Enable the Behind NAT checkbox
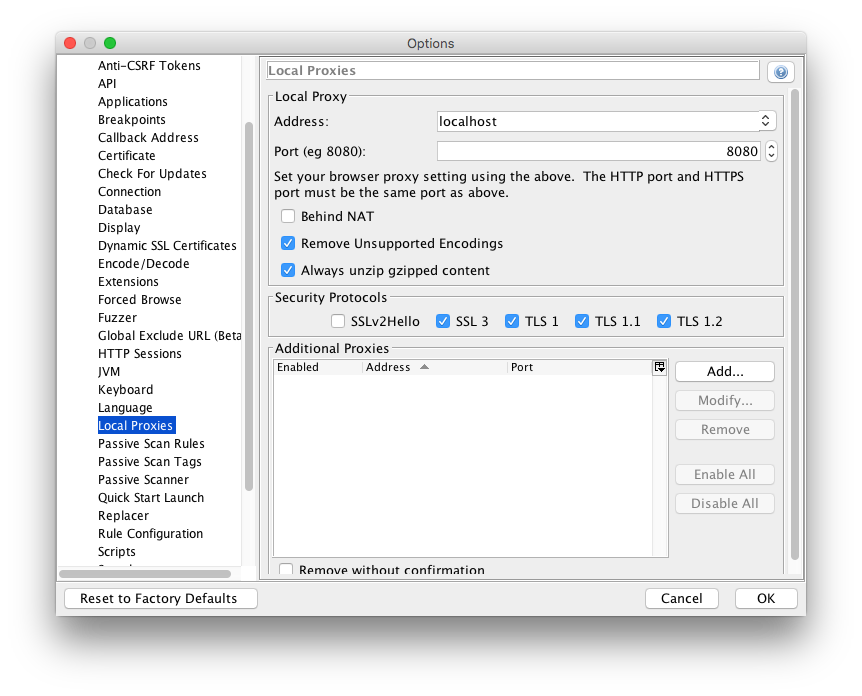This screenshot has height=696, width=862. [288, 216]
